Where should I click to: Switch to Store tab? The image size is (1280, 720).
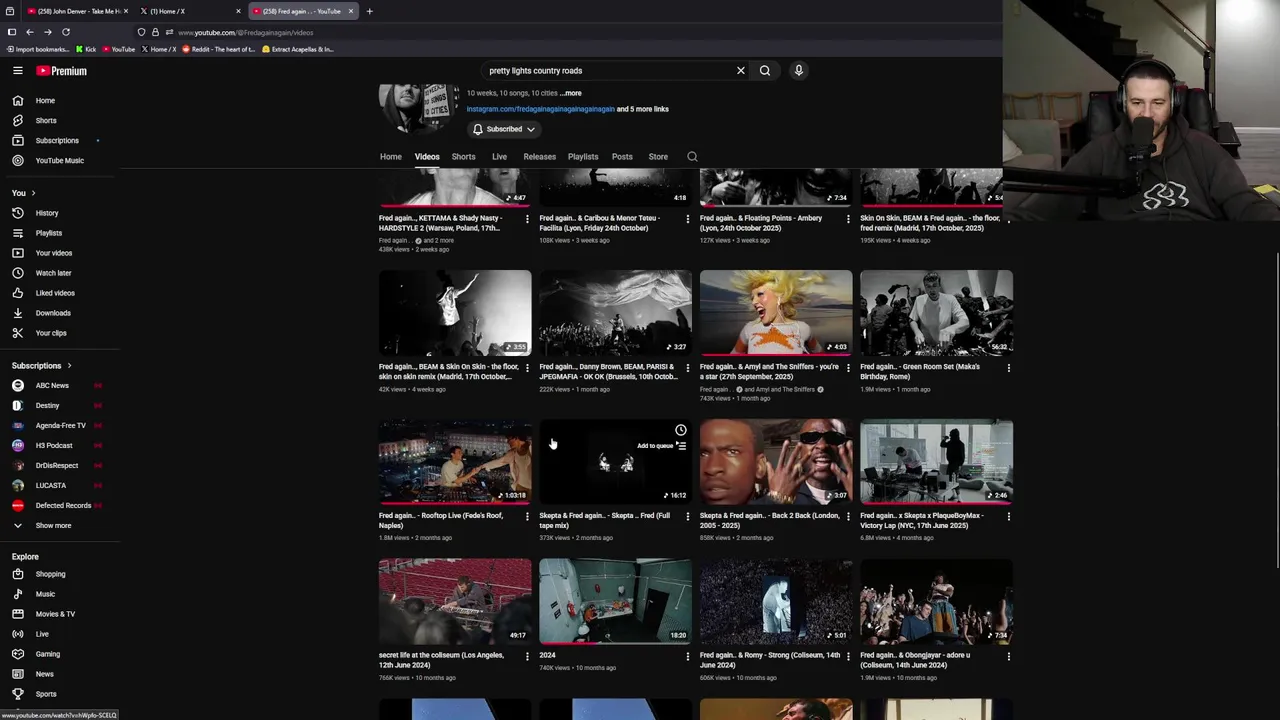[658, 157]
